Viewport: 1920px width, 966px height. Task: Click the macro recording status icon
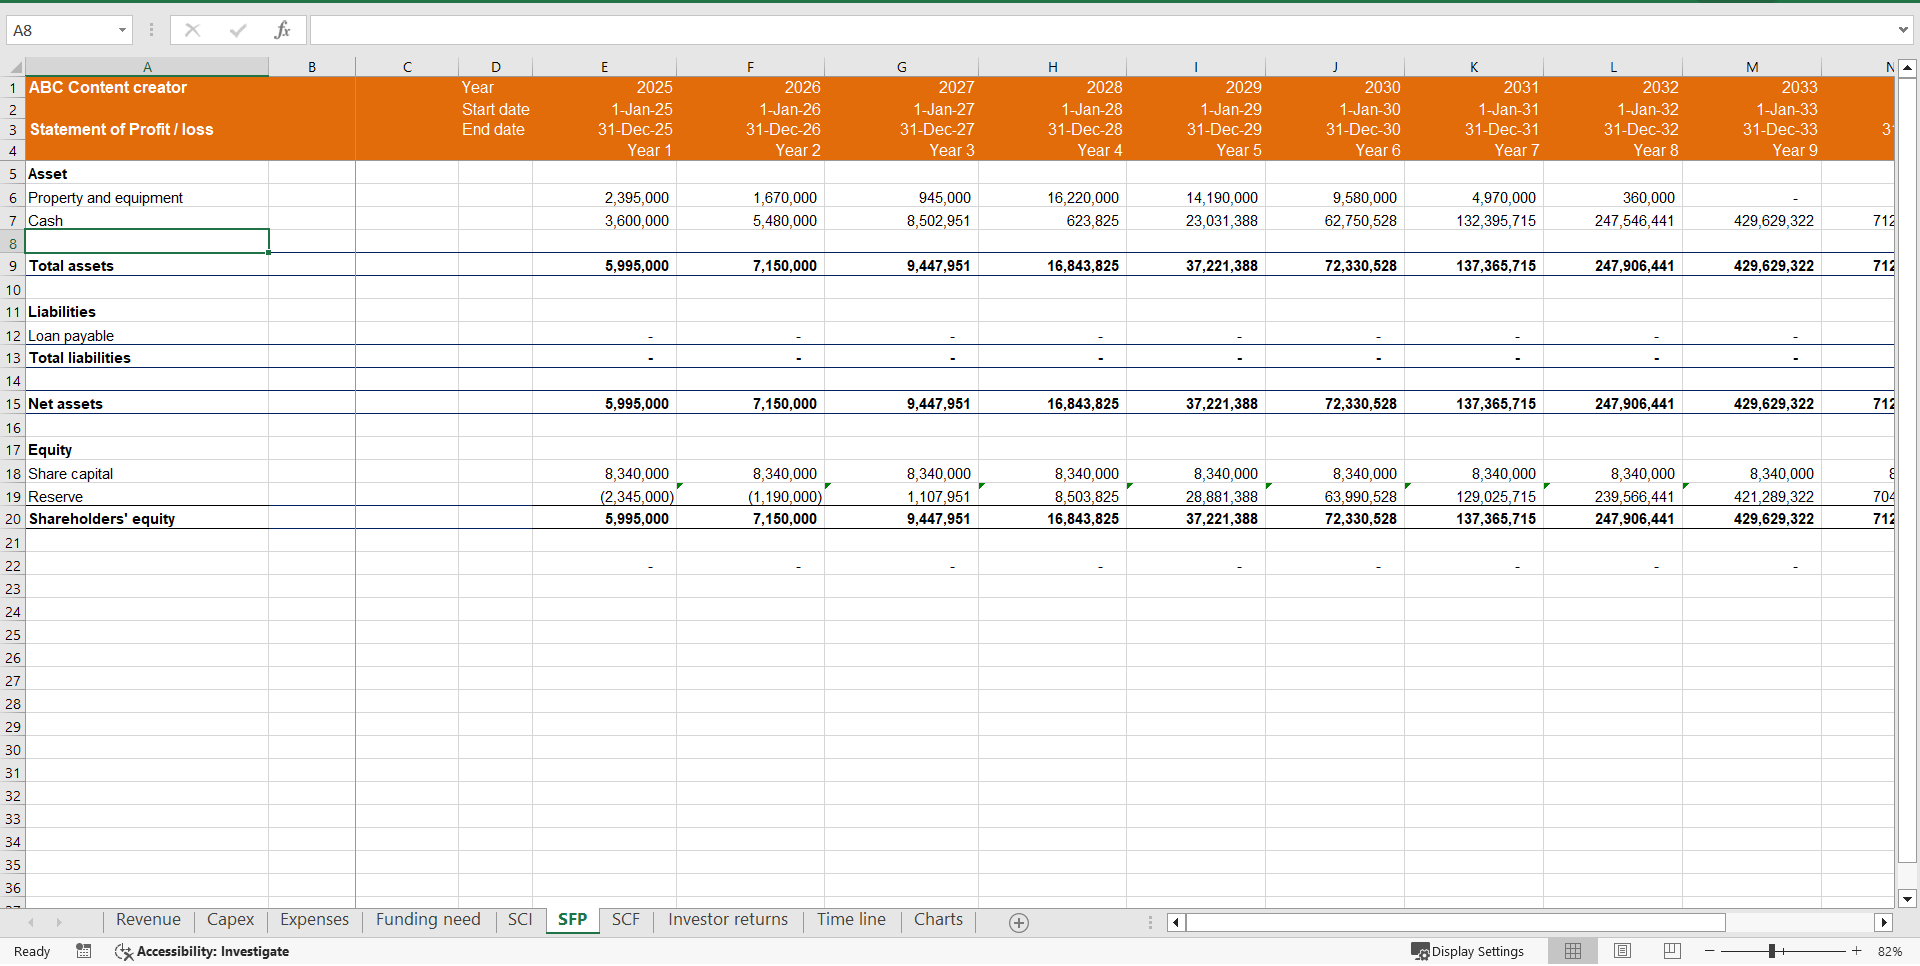tap(84, 951)
